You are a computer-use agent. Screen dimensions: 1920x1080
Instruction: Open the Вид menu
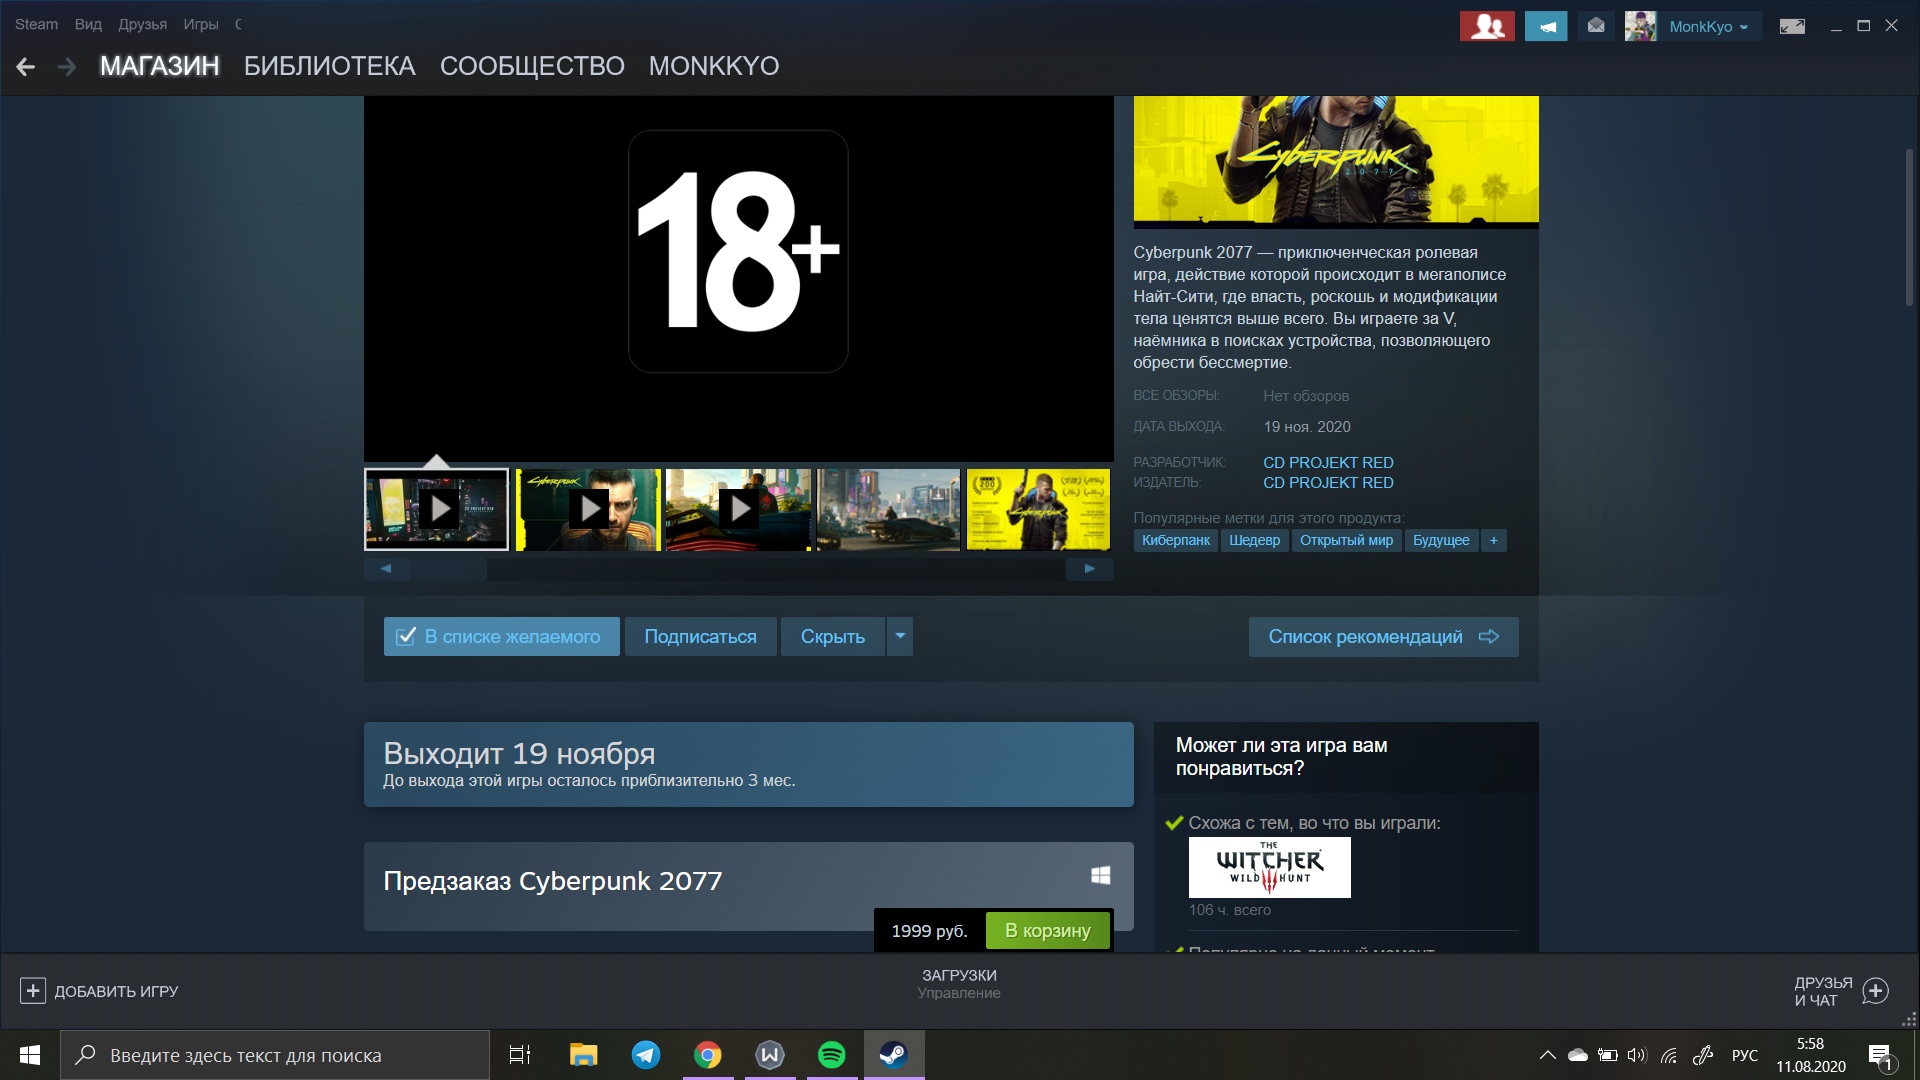(x=88, y=24)
